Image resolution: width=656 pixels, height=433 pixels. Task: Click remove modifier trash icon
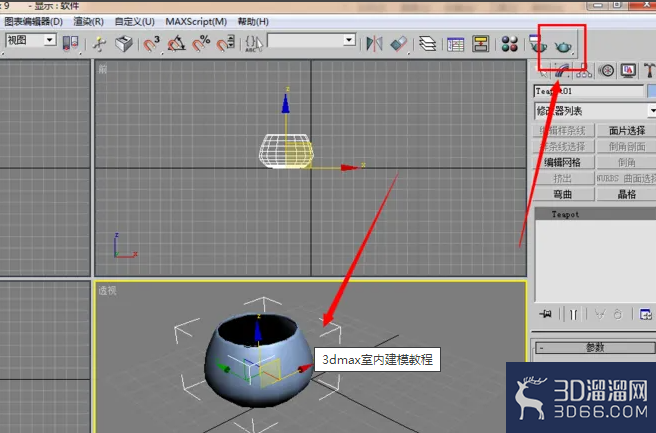pyautogui.click(x=618, y=314)
